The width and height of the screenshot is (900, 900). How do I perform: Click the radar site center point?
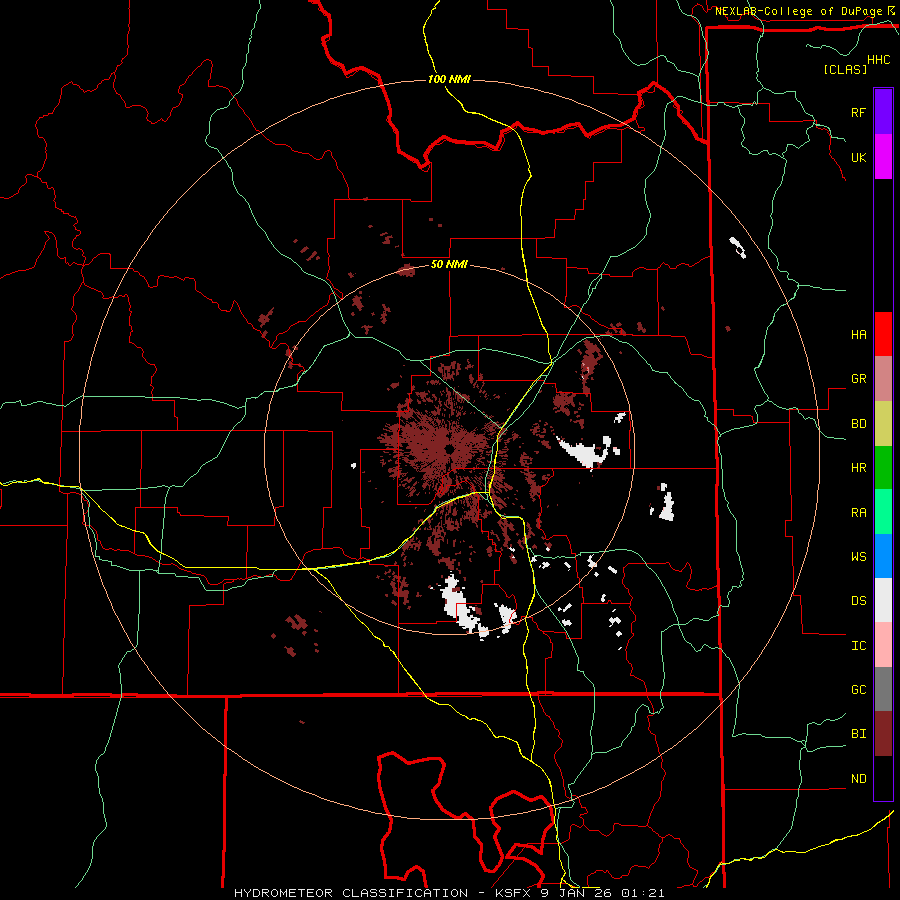coord(449,449)
